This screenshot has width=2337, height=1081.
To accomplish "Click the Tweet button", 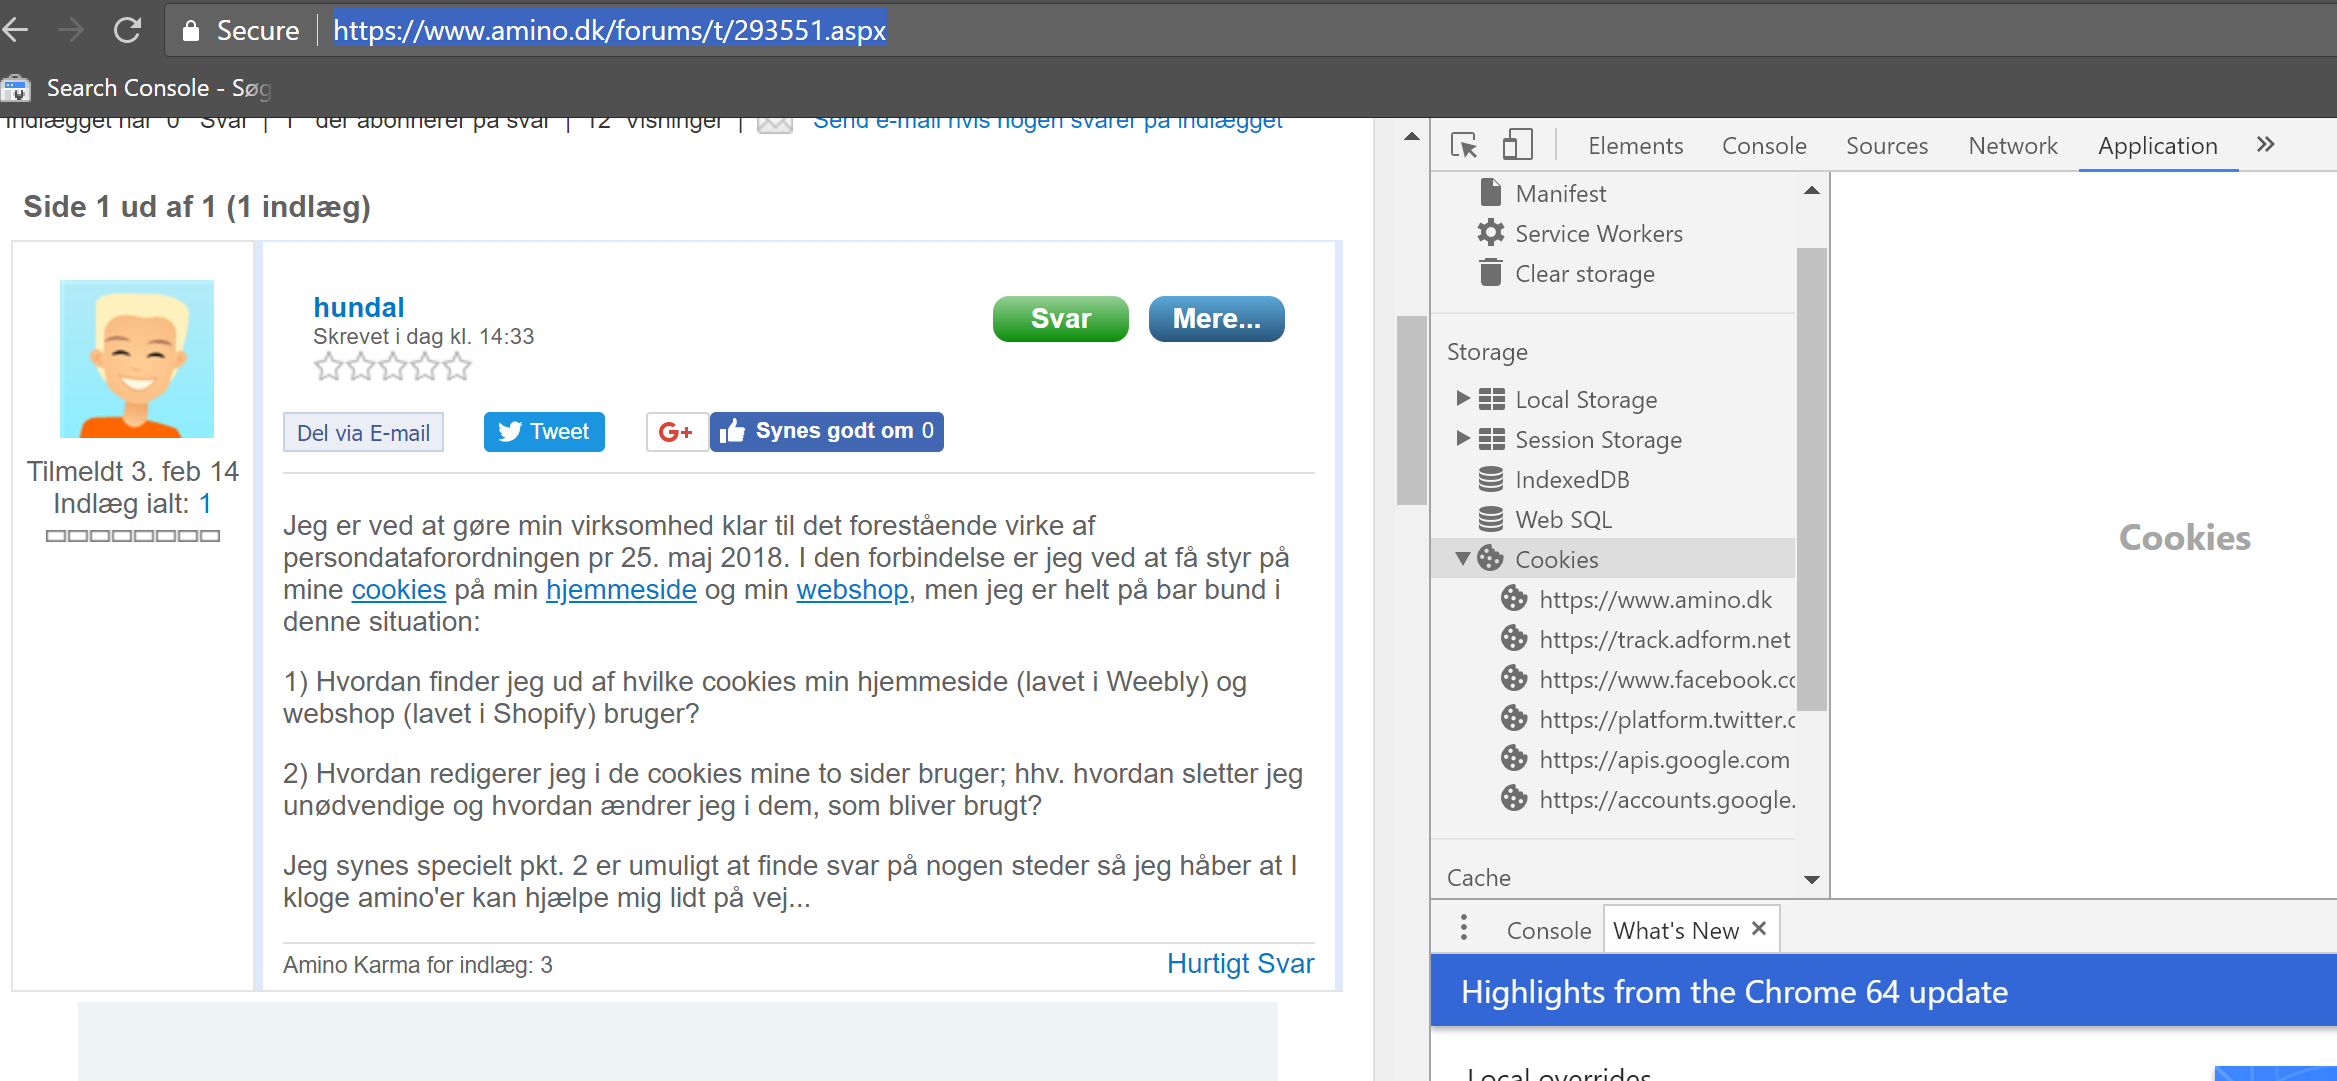I will (544, 432).
